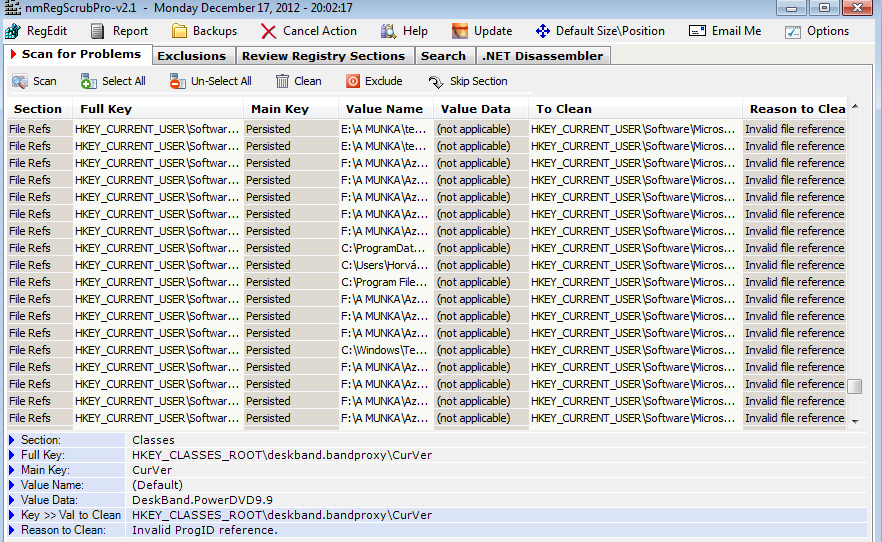Click the DeskBand.PowerDVD9.9 value data
The image size is (882, 542).
click(x=202, y=500)
